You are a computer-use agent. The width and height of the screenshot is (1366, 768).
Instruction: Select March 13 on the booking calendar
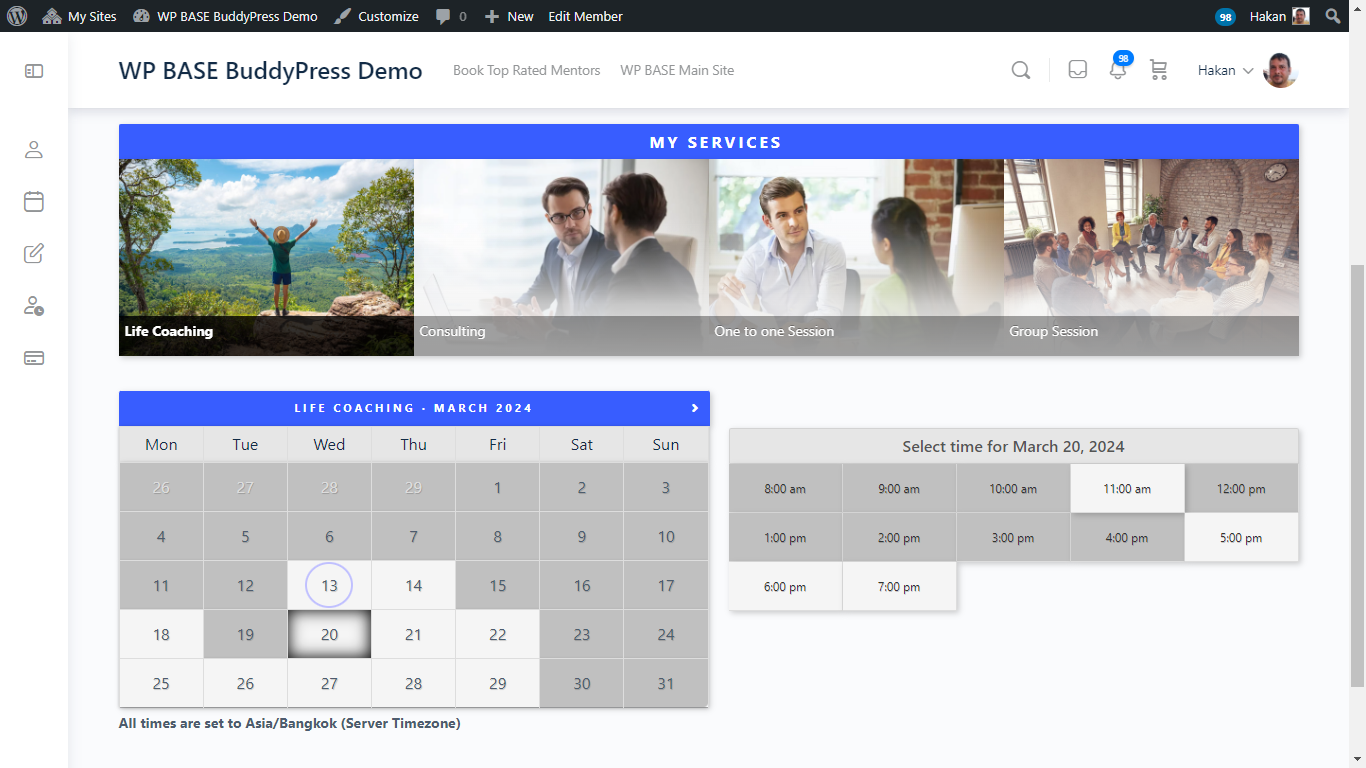click(x=329, y=585)
